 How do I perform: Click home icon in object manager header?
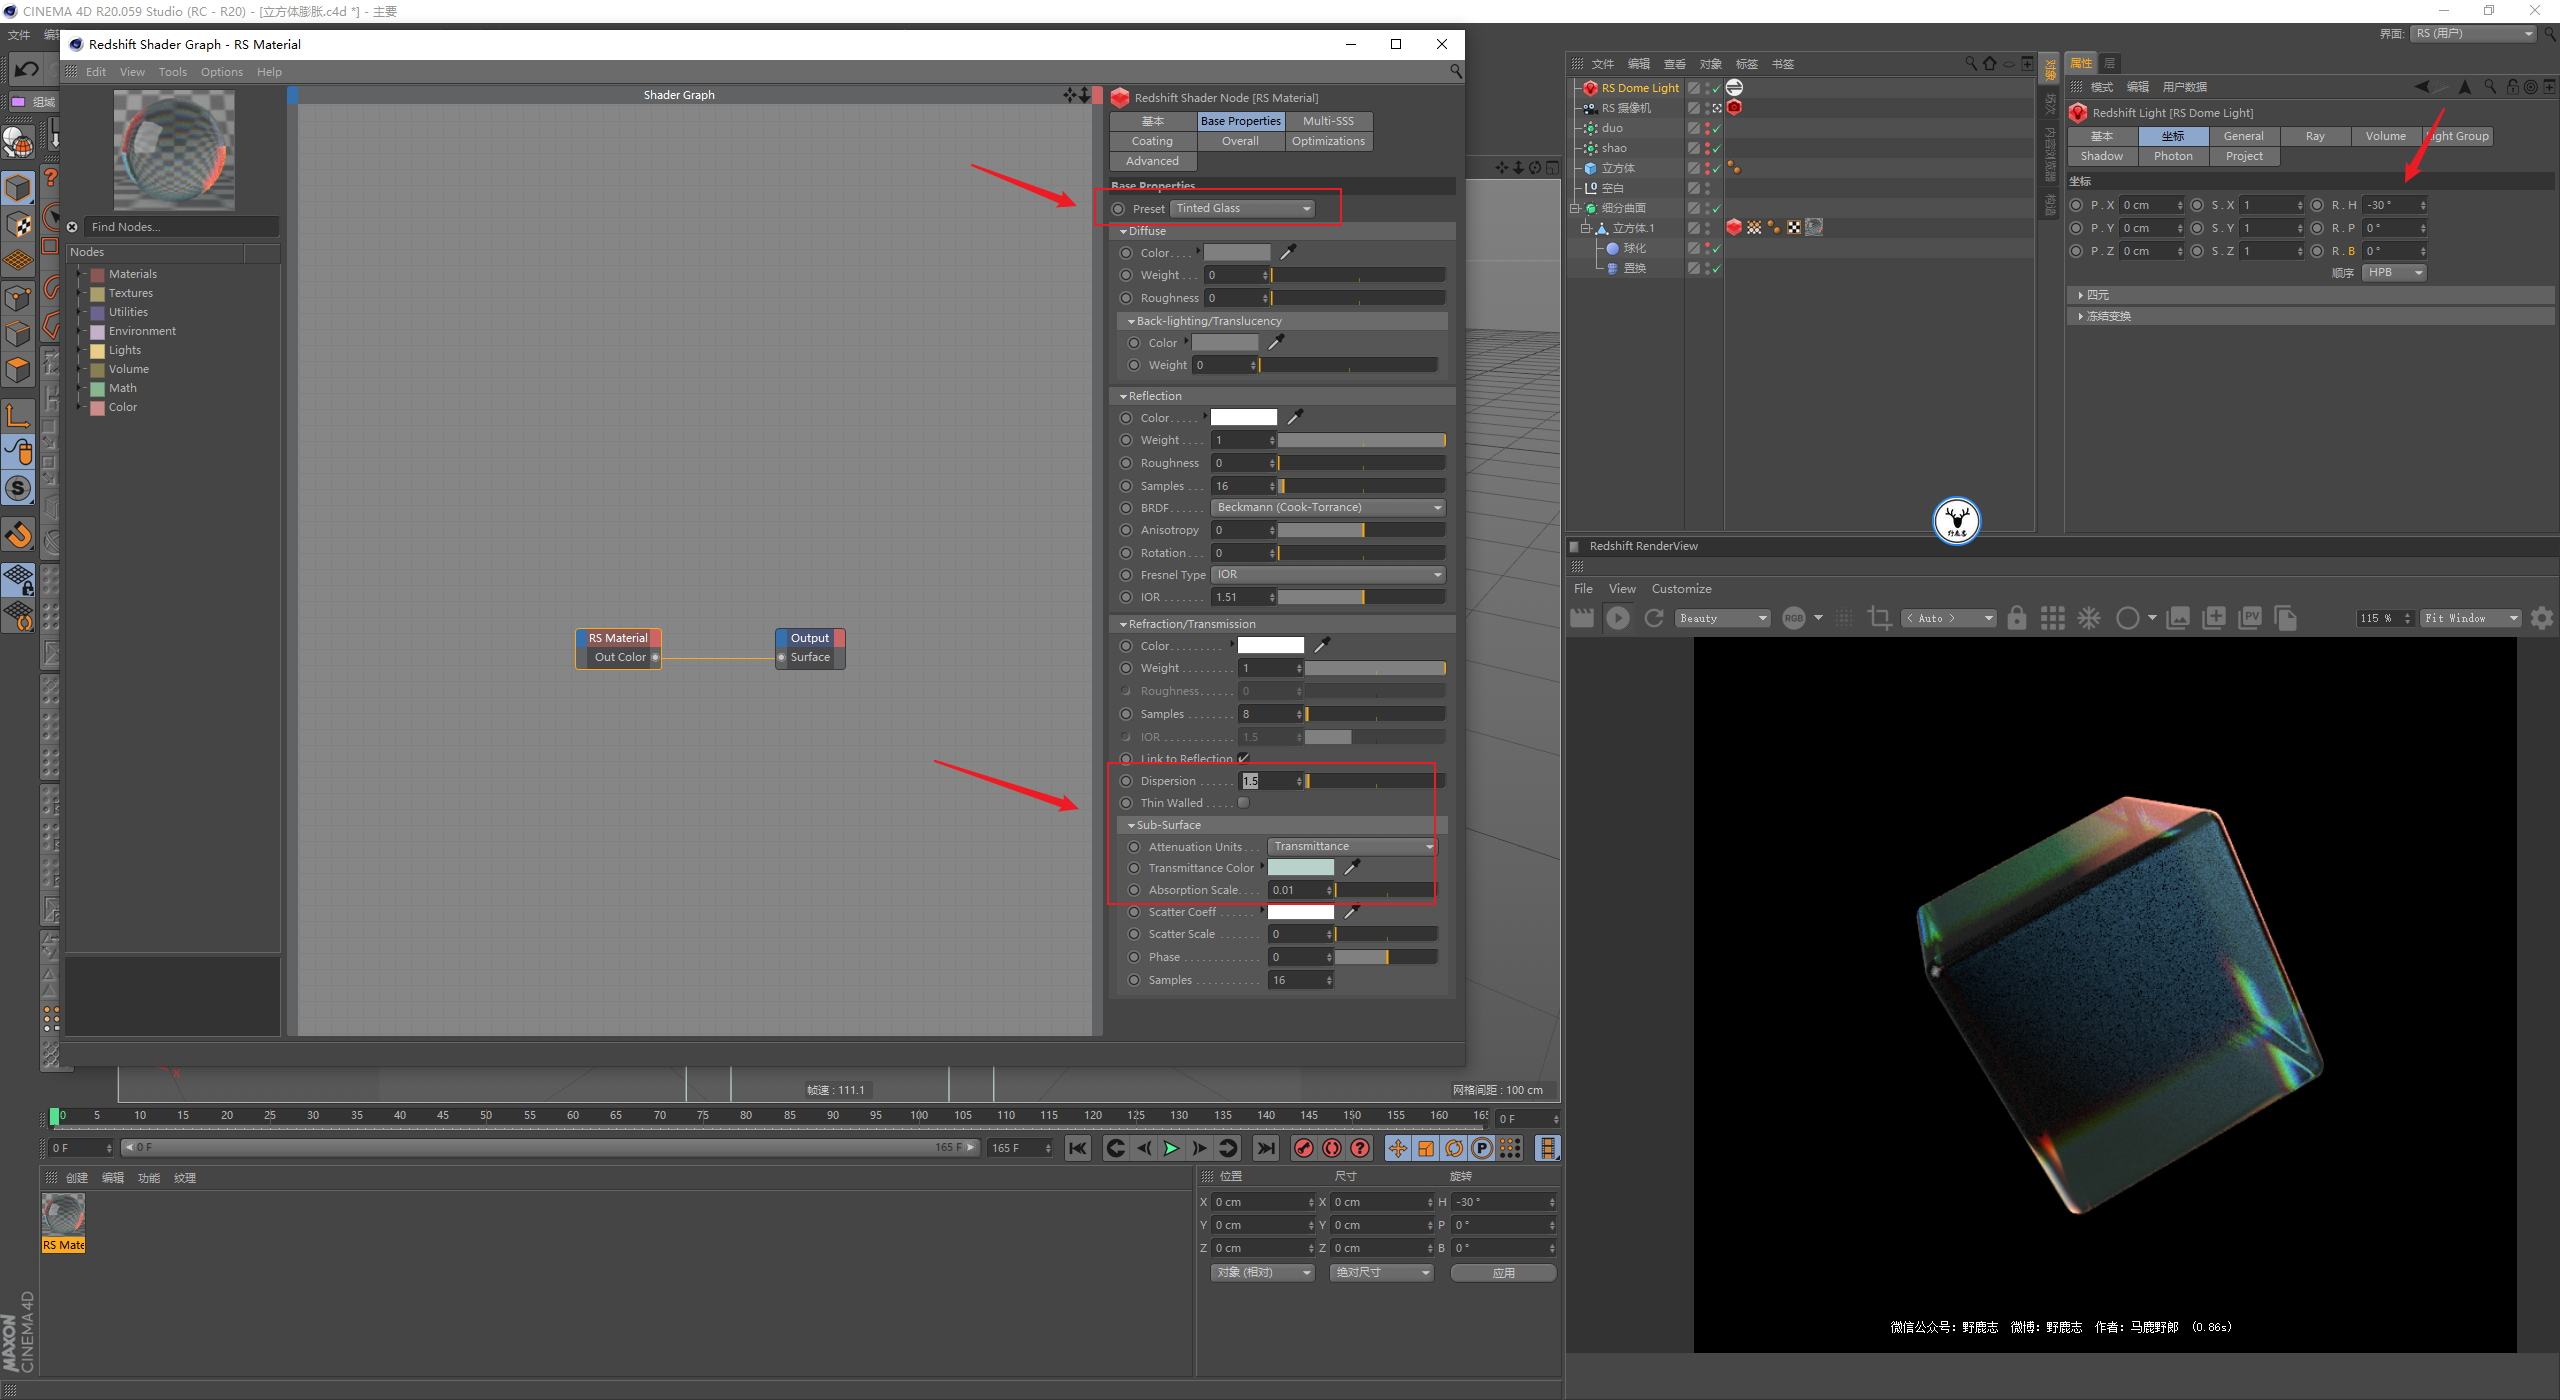[1990, 63]
